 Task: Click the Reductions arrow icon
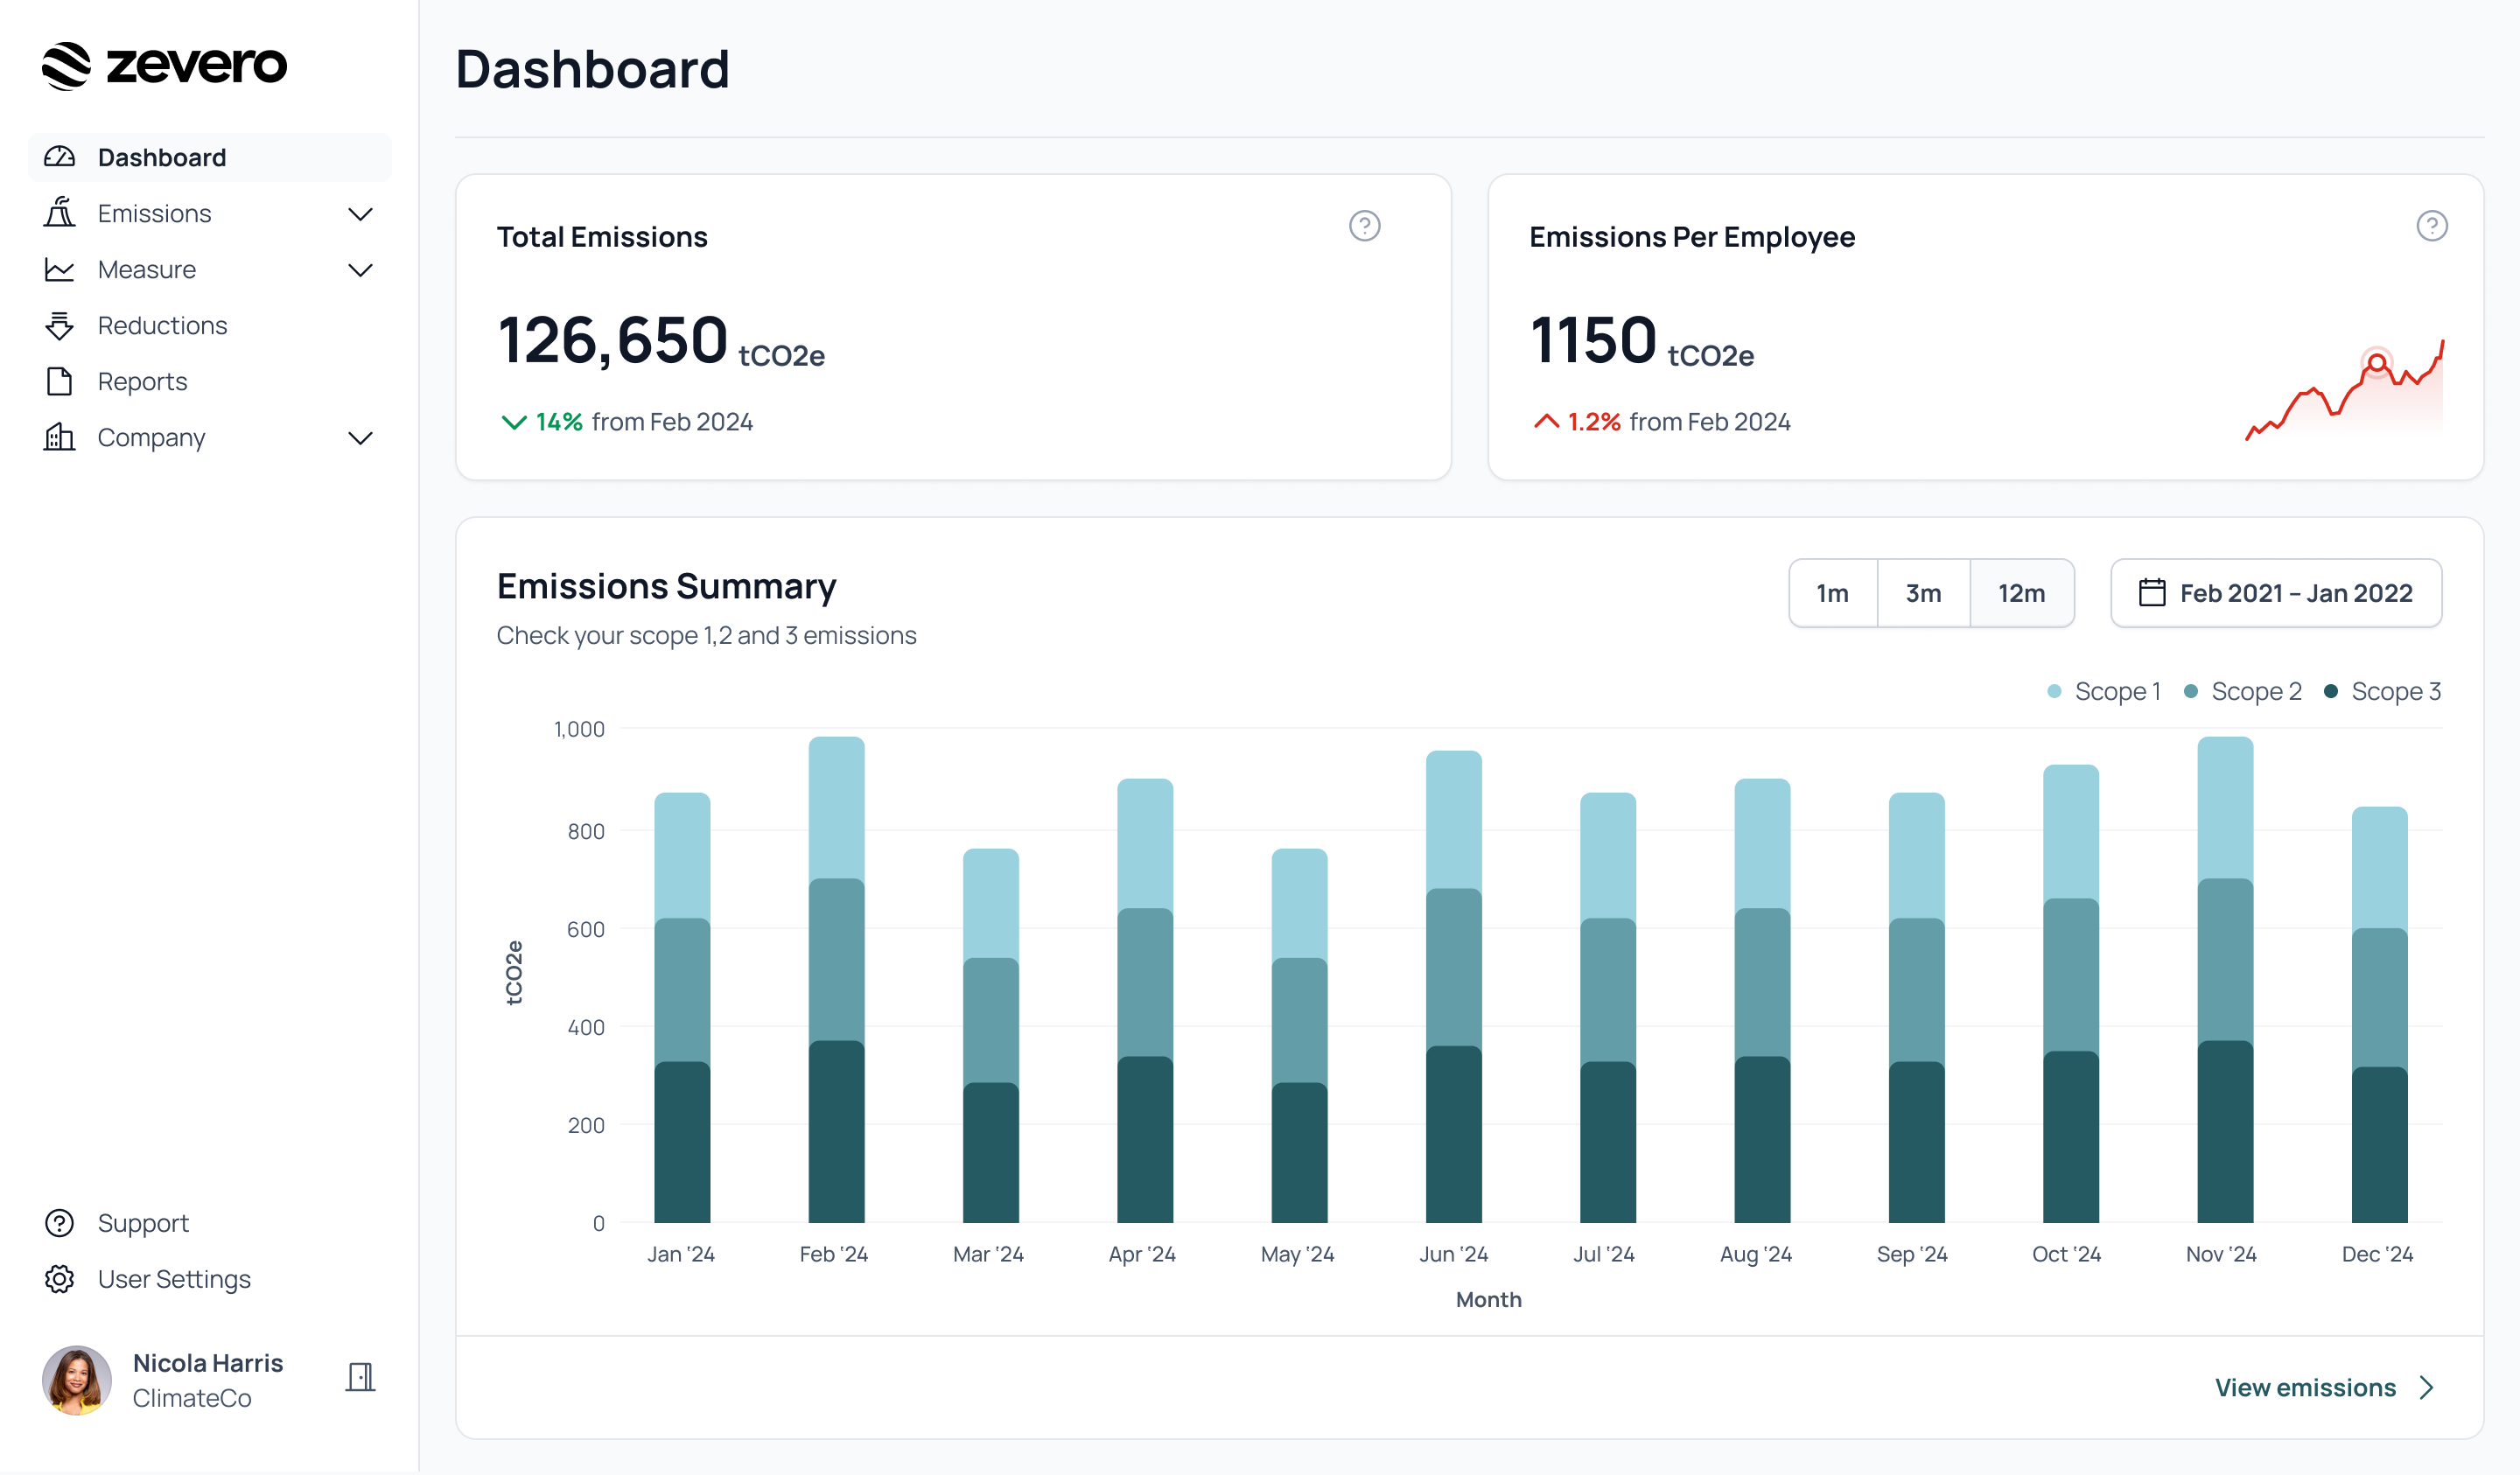pos(60,325)
